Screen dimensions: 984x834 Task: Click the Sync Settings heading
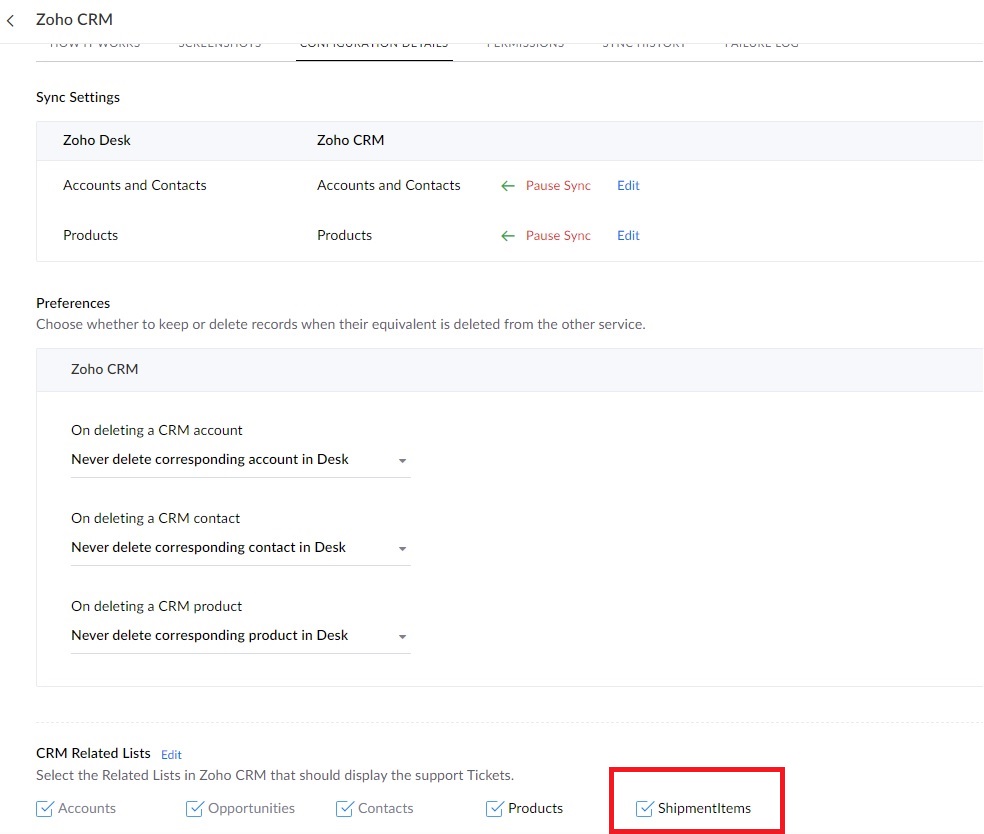[78, 97]
